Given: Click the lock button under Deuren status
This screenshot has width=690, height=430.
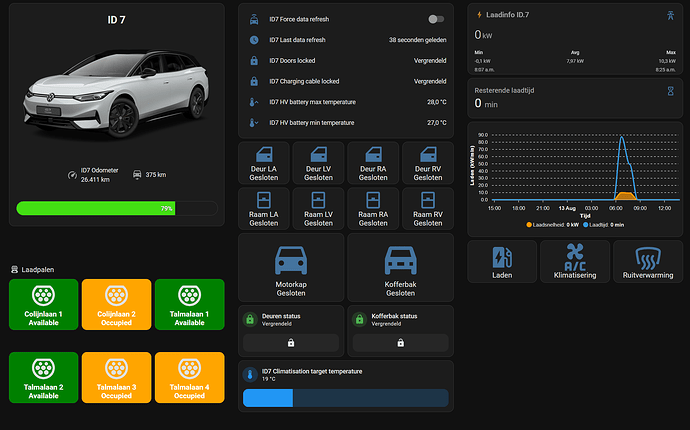Looking at the screenshot, I should [291, 343].
